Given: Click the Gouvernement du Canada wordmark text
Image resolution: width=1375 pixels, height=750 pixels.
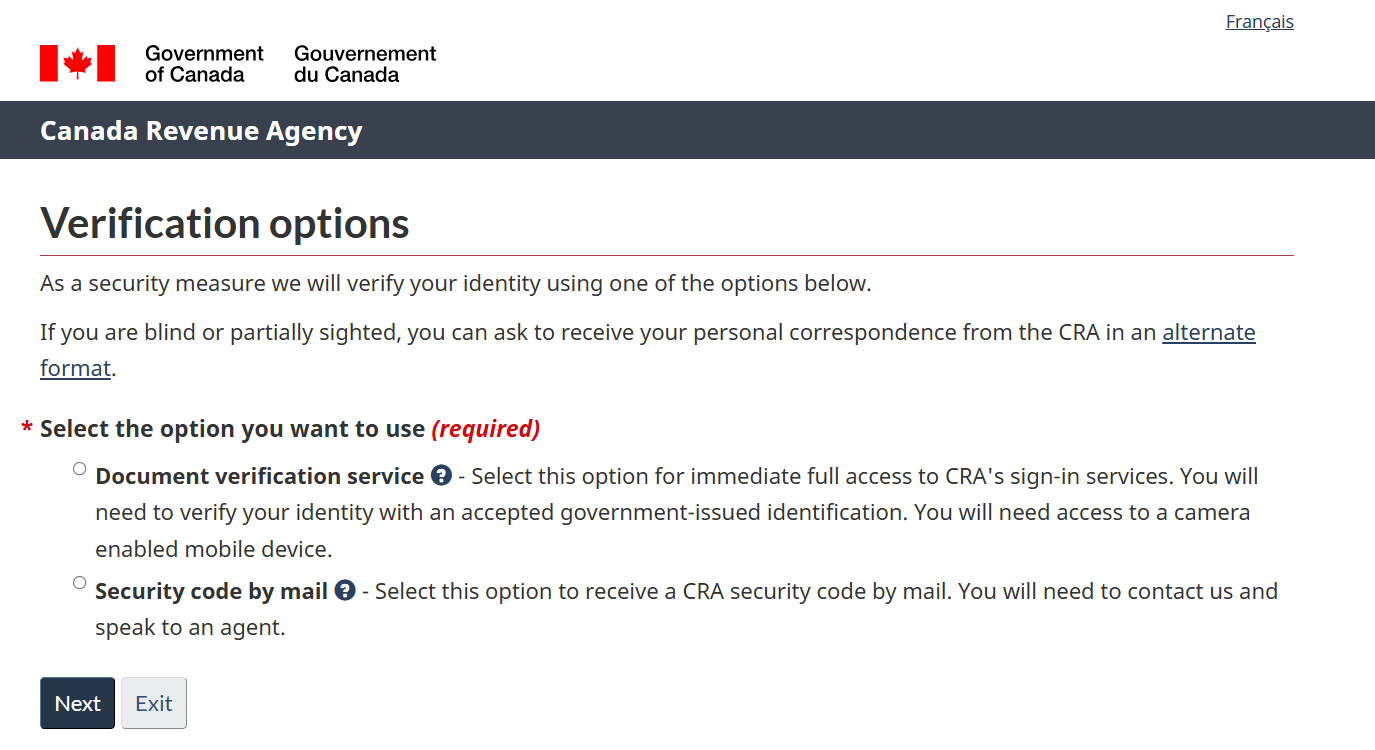Looking at the screenshot, I should pos(365,64).
